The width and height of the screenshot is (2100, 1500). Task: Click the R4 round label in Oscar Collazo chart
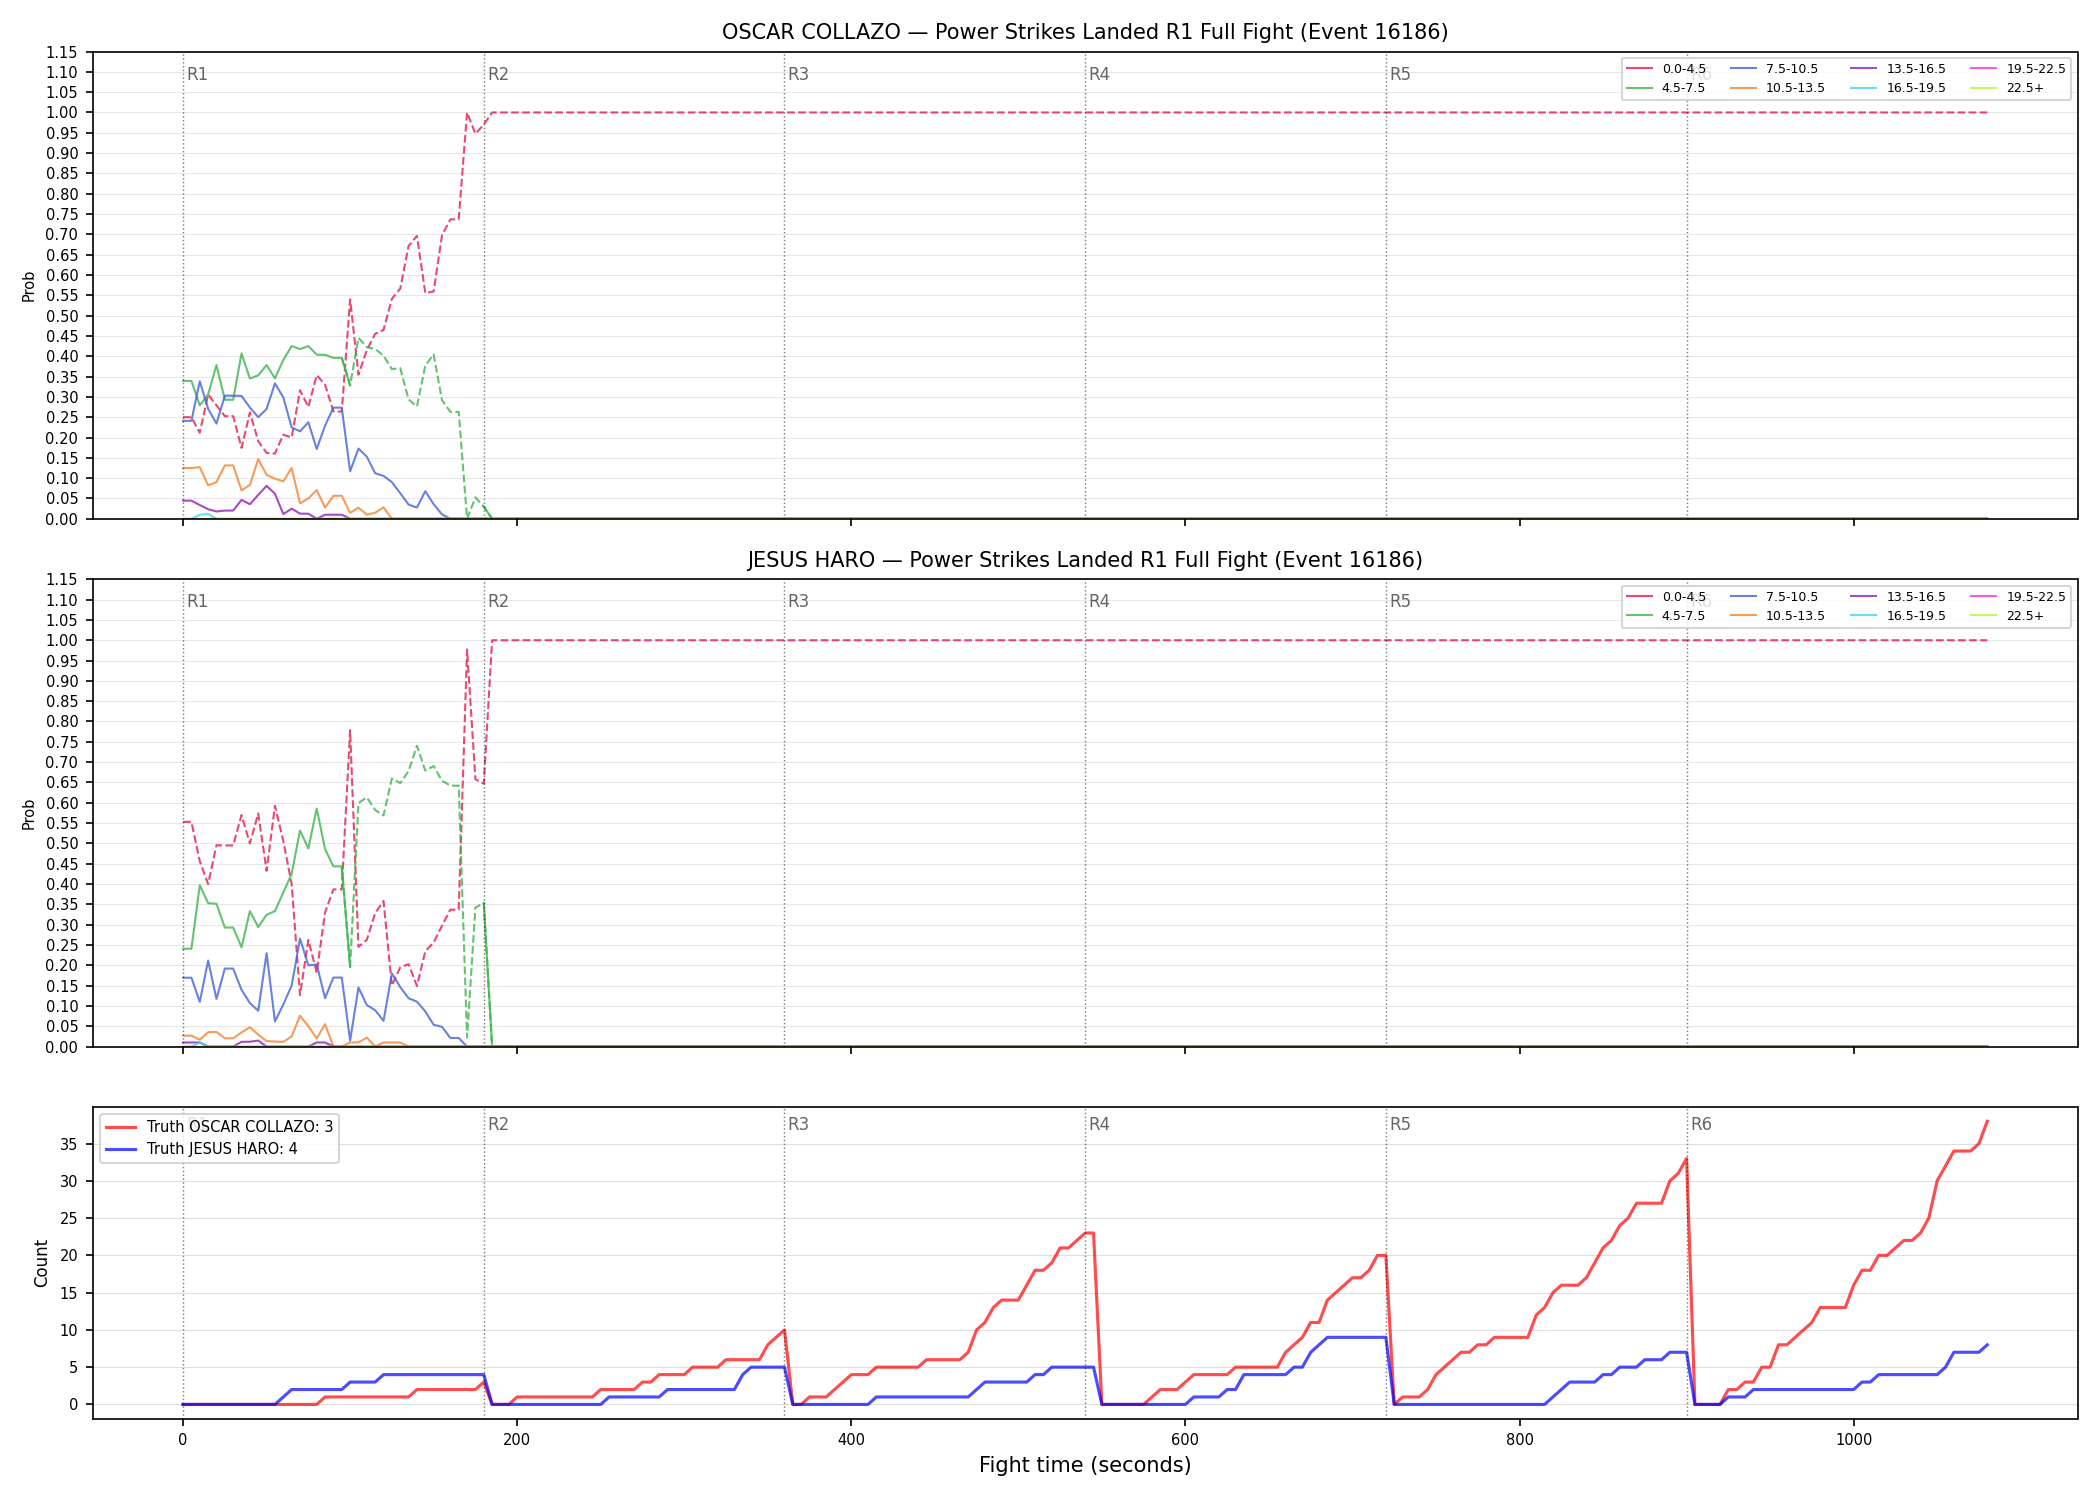1099,74
